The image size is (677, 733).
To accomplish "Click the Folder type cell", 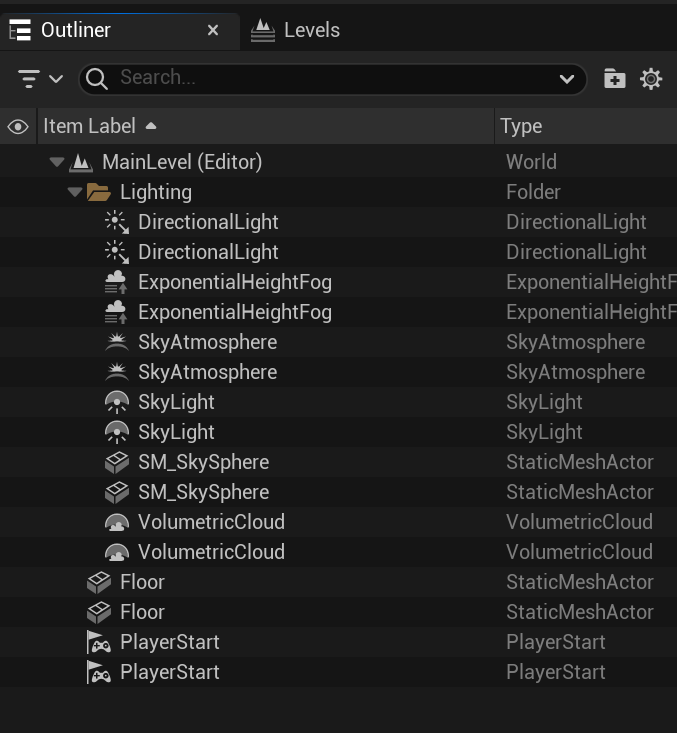I will pos(533,192).
